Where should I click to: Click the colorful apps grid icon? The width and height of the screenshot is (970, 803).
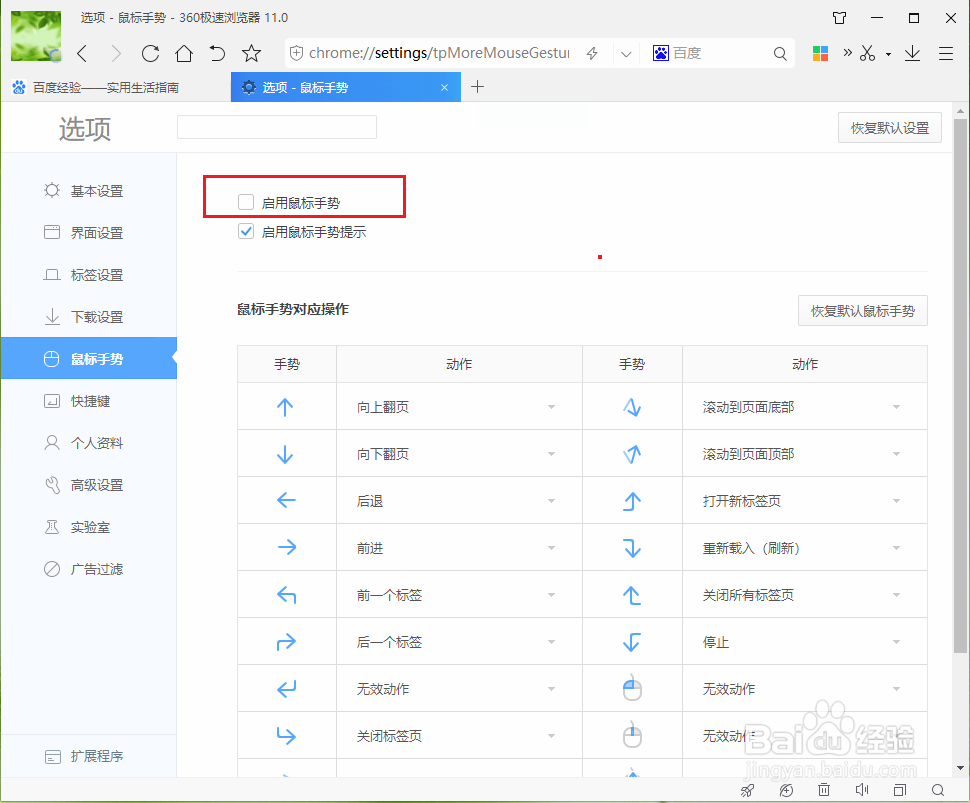tap(820, 53)
